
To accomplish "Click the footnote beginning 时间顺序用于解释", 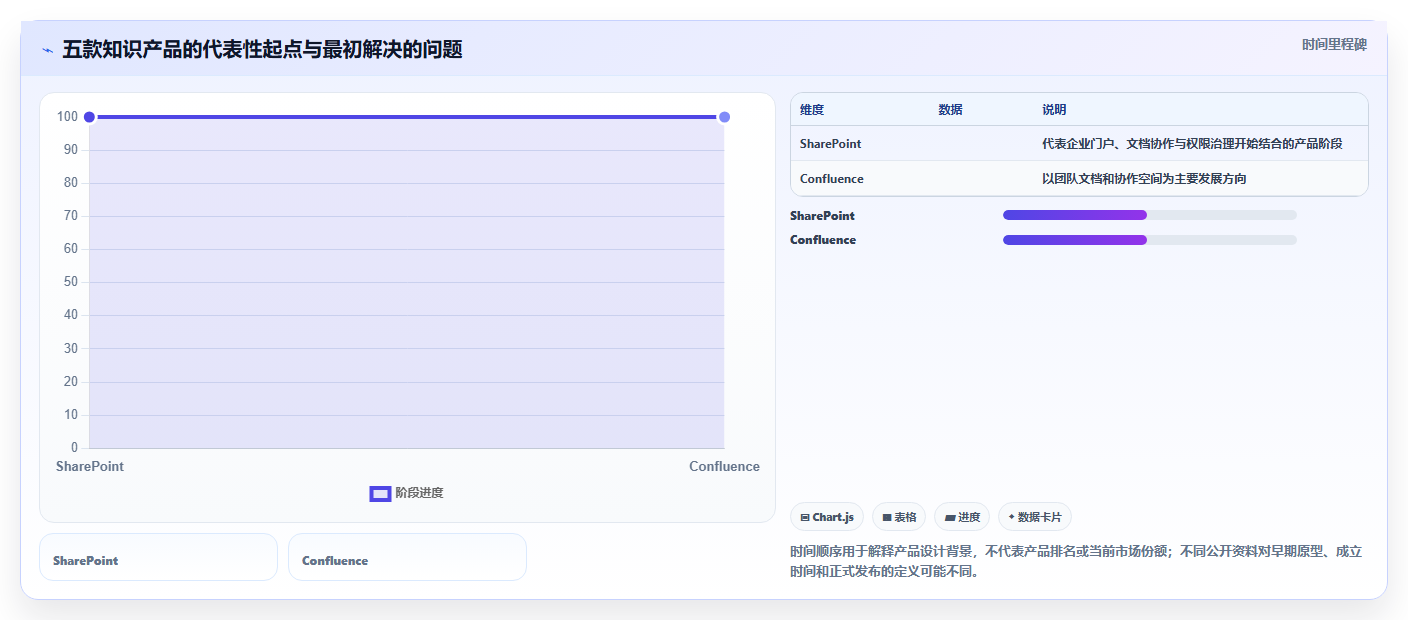I will pyautogui.click(x=1076, y=562).
